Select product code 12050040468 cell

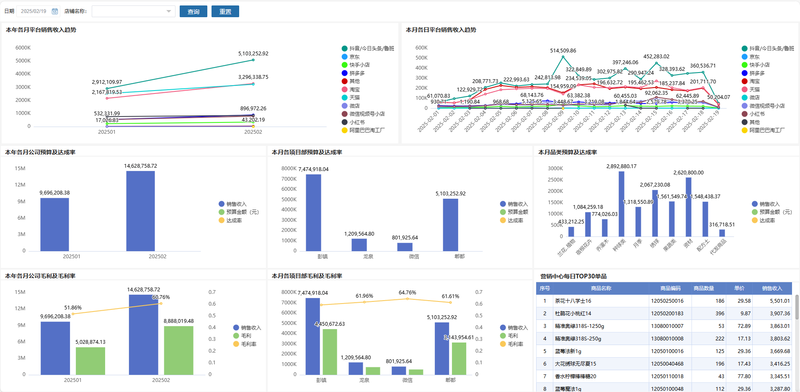(669, 363)
